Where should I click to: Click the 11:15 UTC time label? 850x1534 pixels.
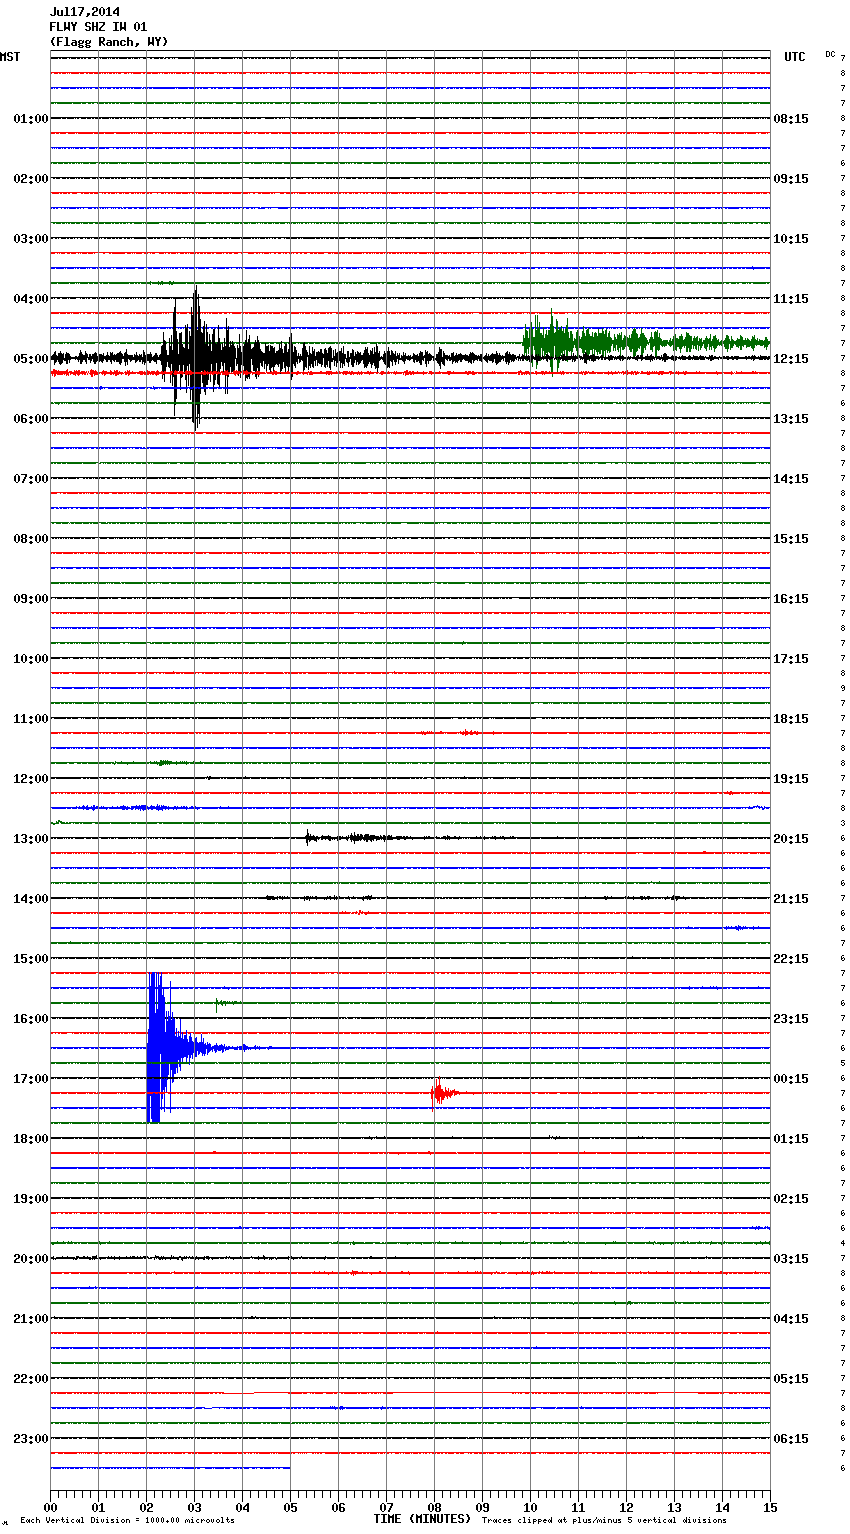point(791,299)
